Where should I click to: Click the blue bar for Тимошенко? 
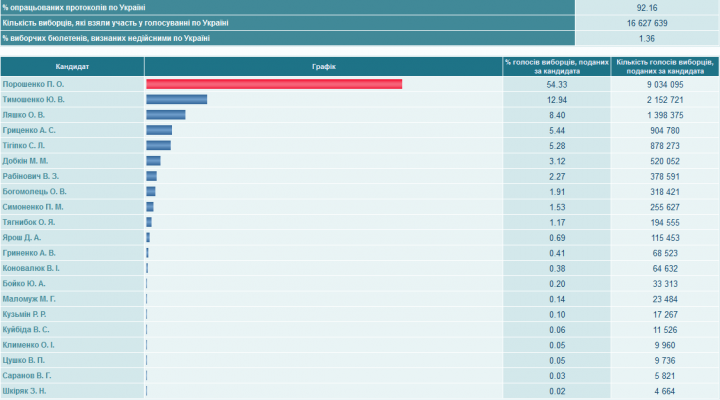click(x=176, y=100)
